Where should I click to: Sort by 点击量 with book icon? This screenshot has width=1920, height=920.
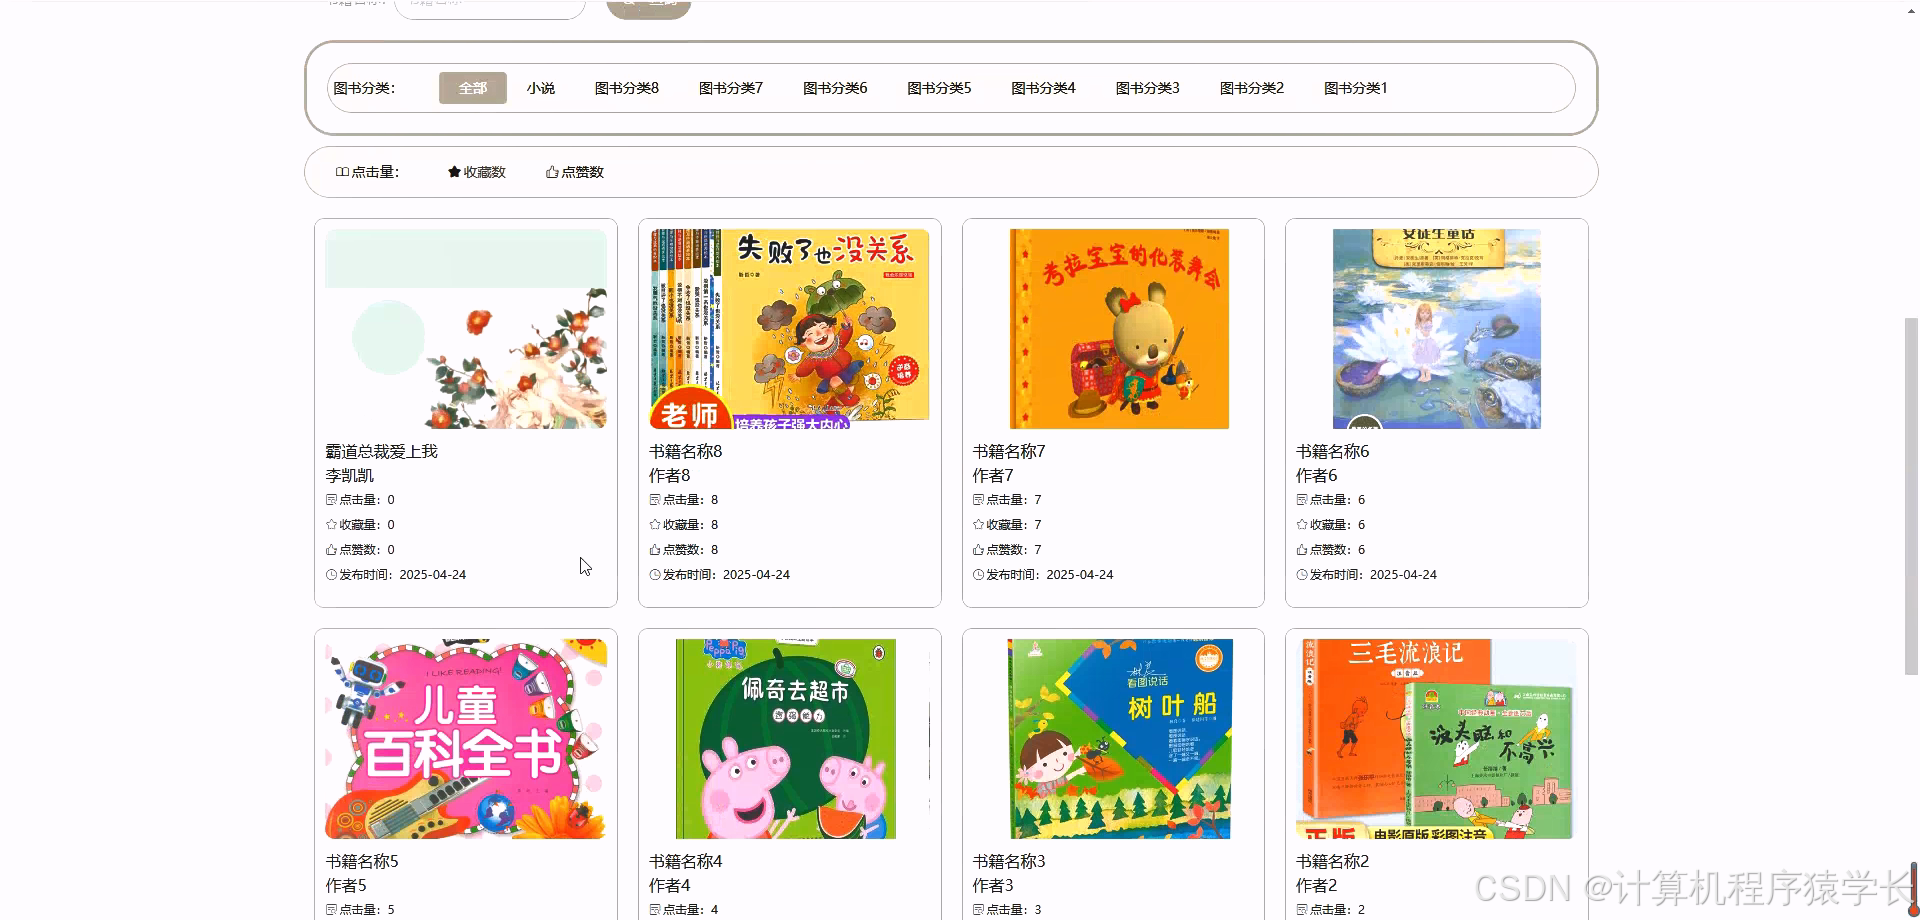(x=367, y=172)
